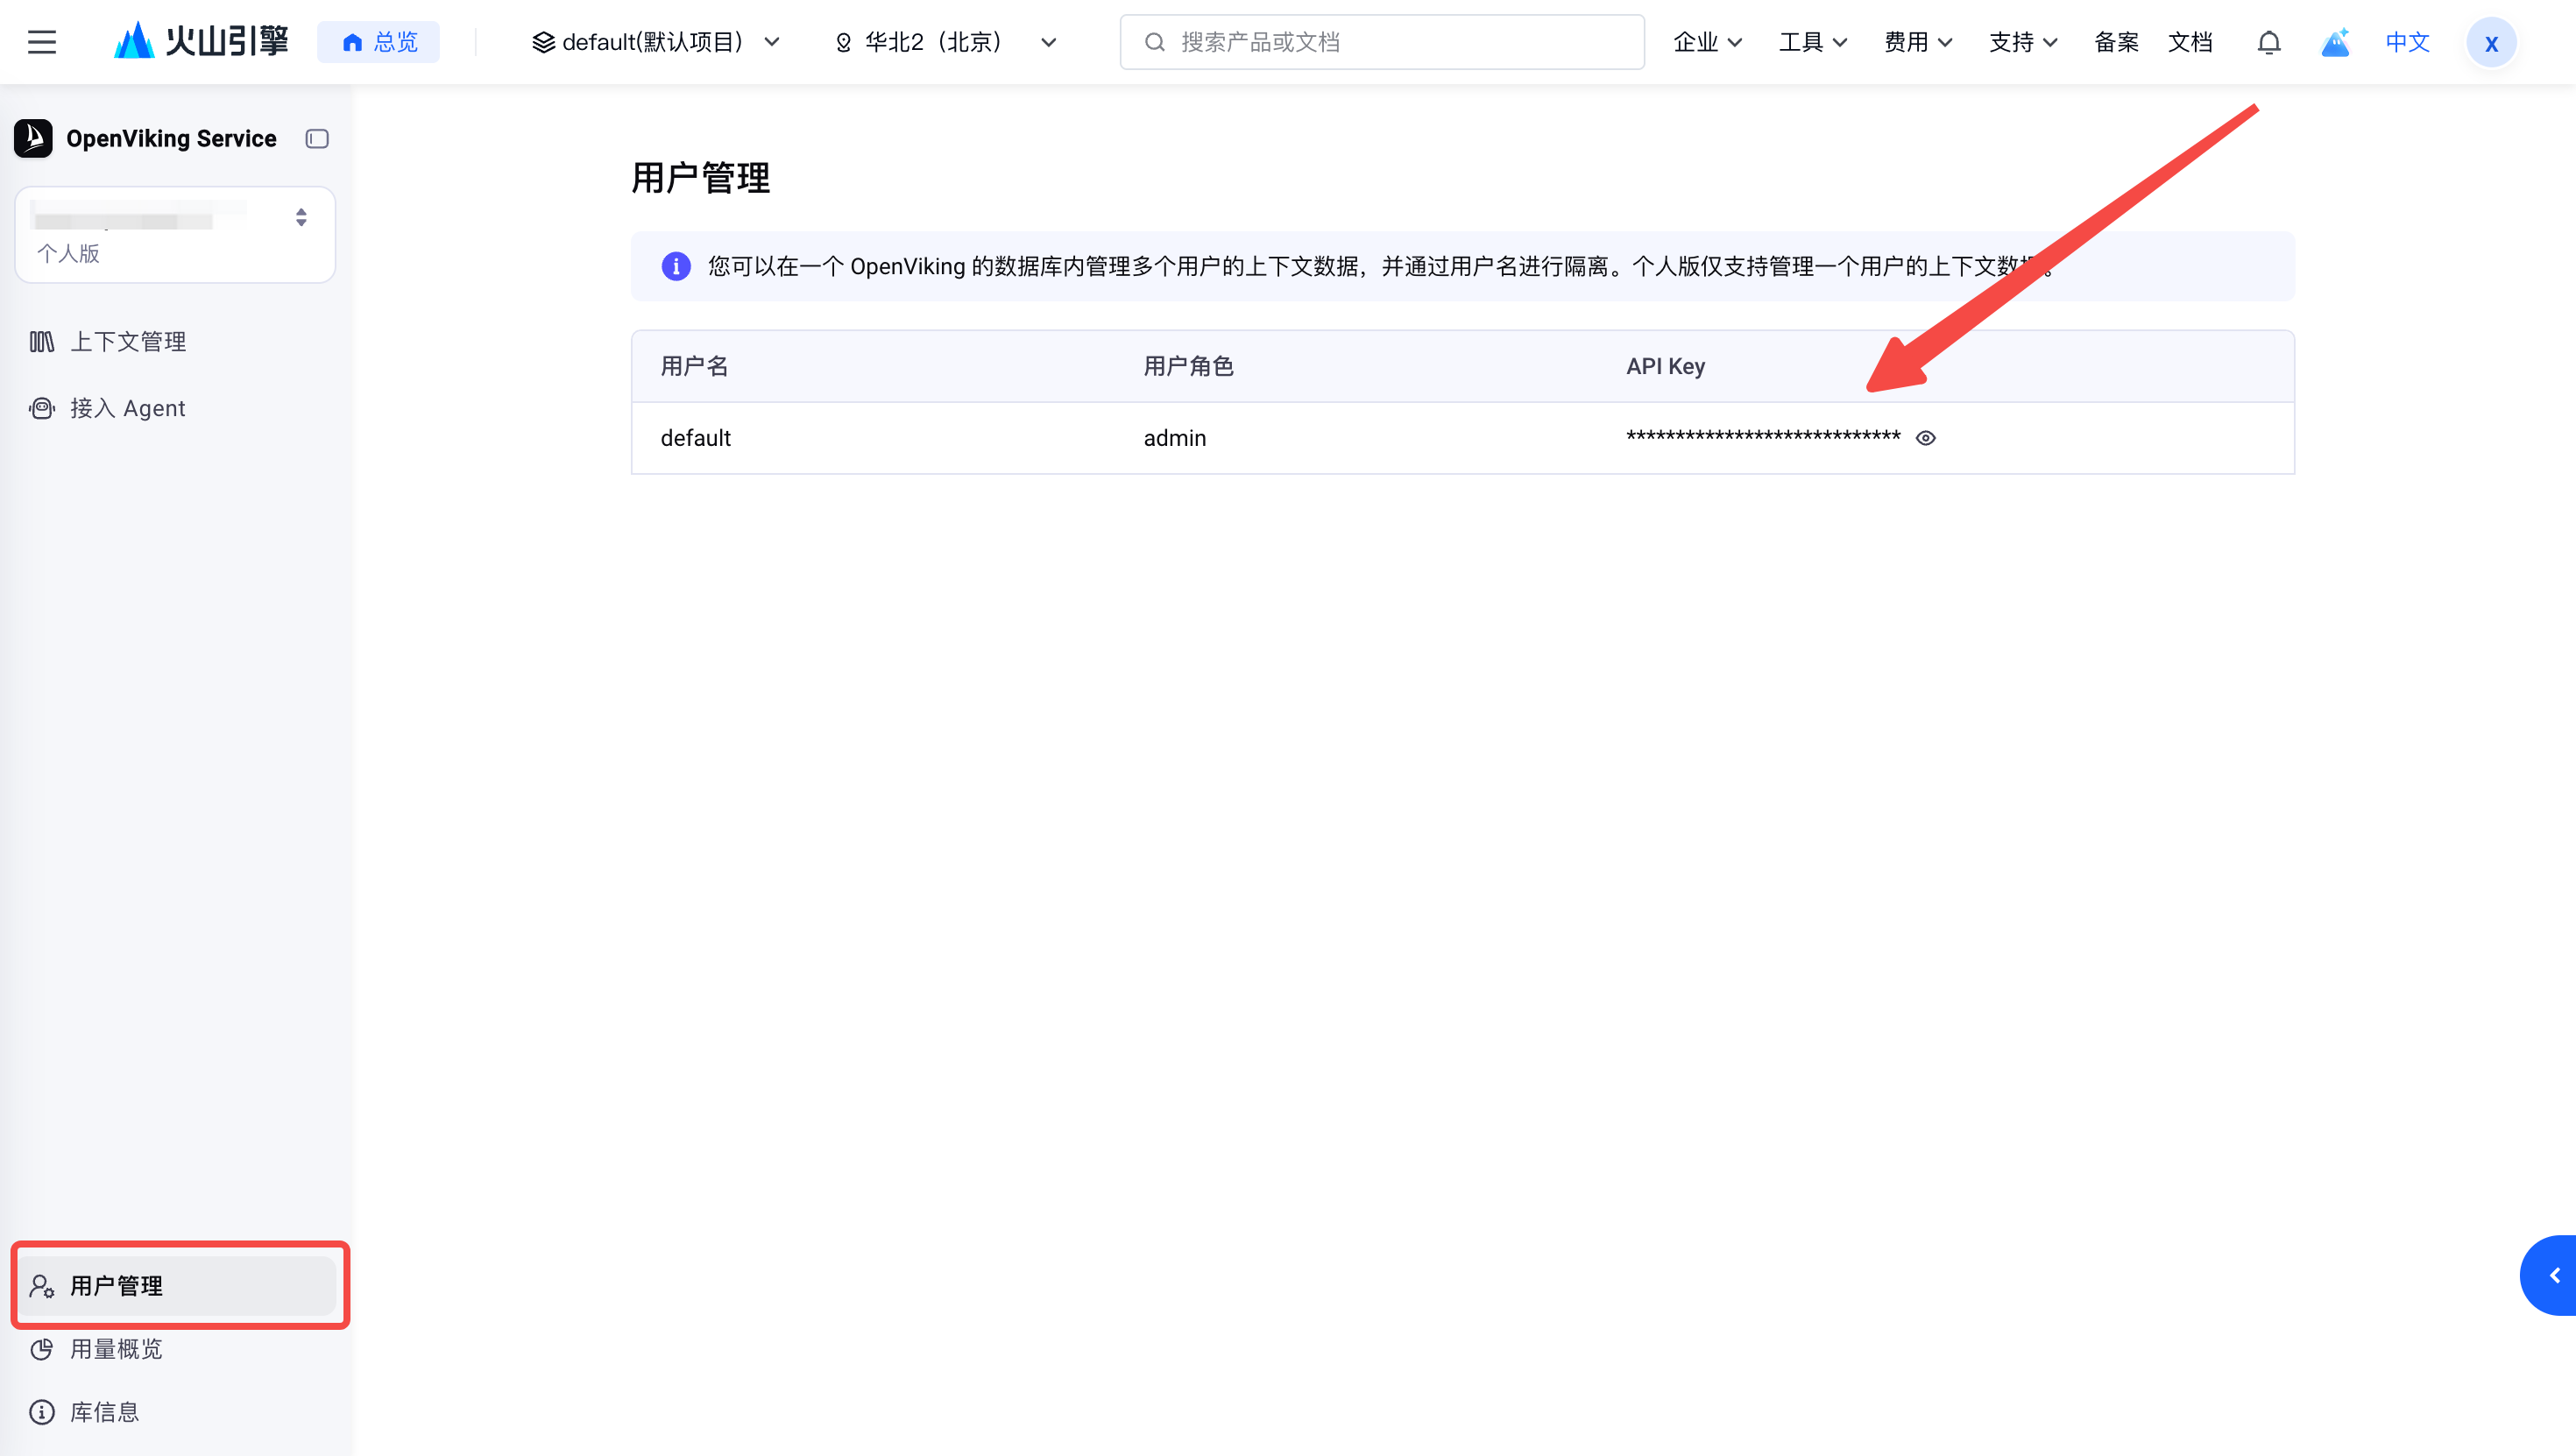This screenshot has height=1456, width=2576.
Task: Open the 工具 menu
Action: tap(1813, 42)
